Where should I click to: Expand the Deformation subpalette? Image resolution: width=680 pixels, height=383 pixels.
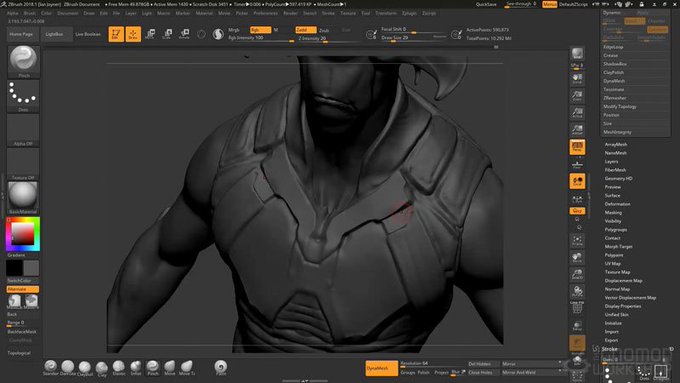tap(618, 204)
